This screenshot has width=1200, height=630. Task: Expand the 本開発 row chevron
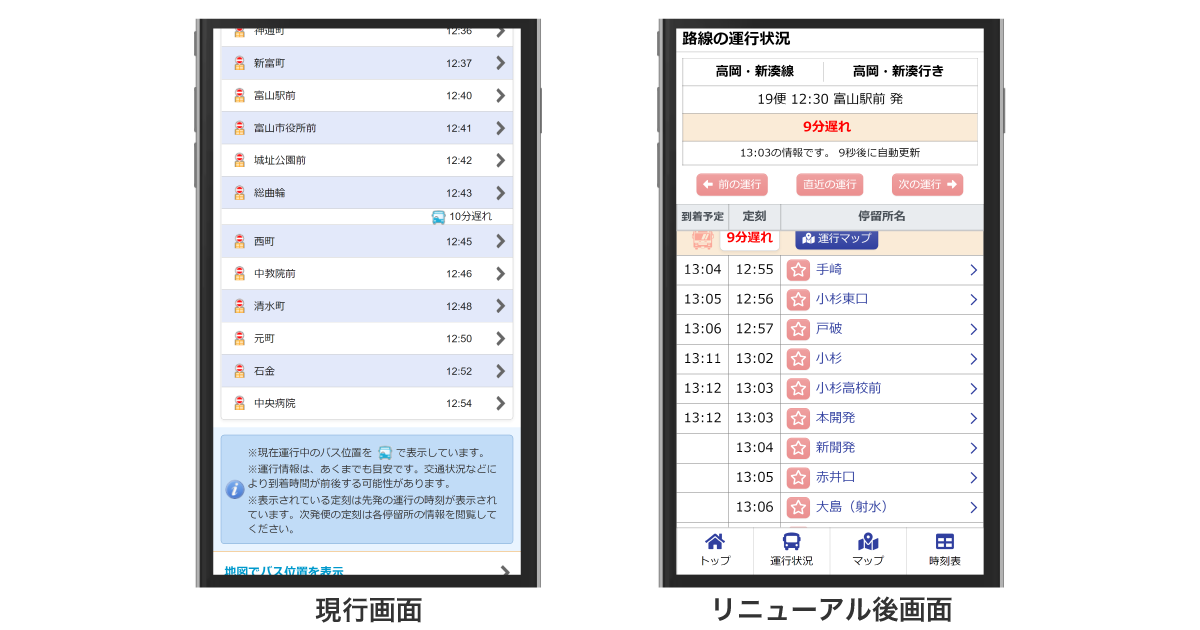(x=973, y=418)
